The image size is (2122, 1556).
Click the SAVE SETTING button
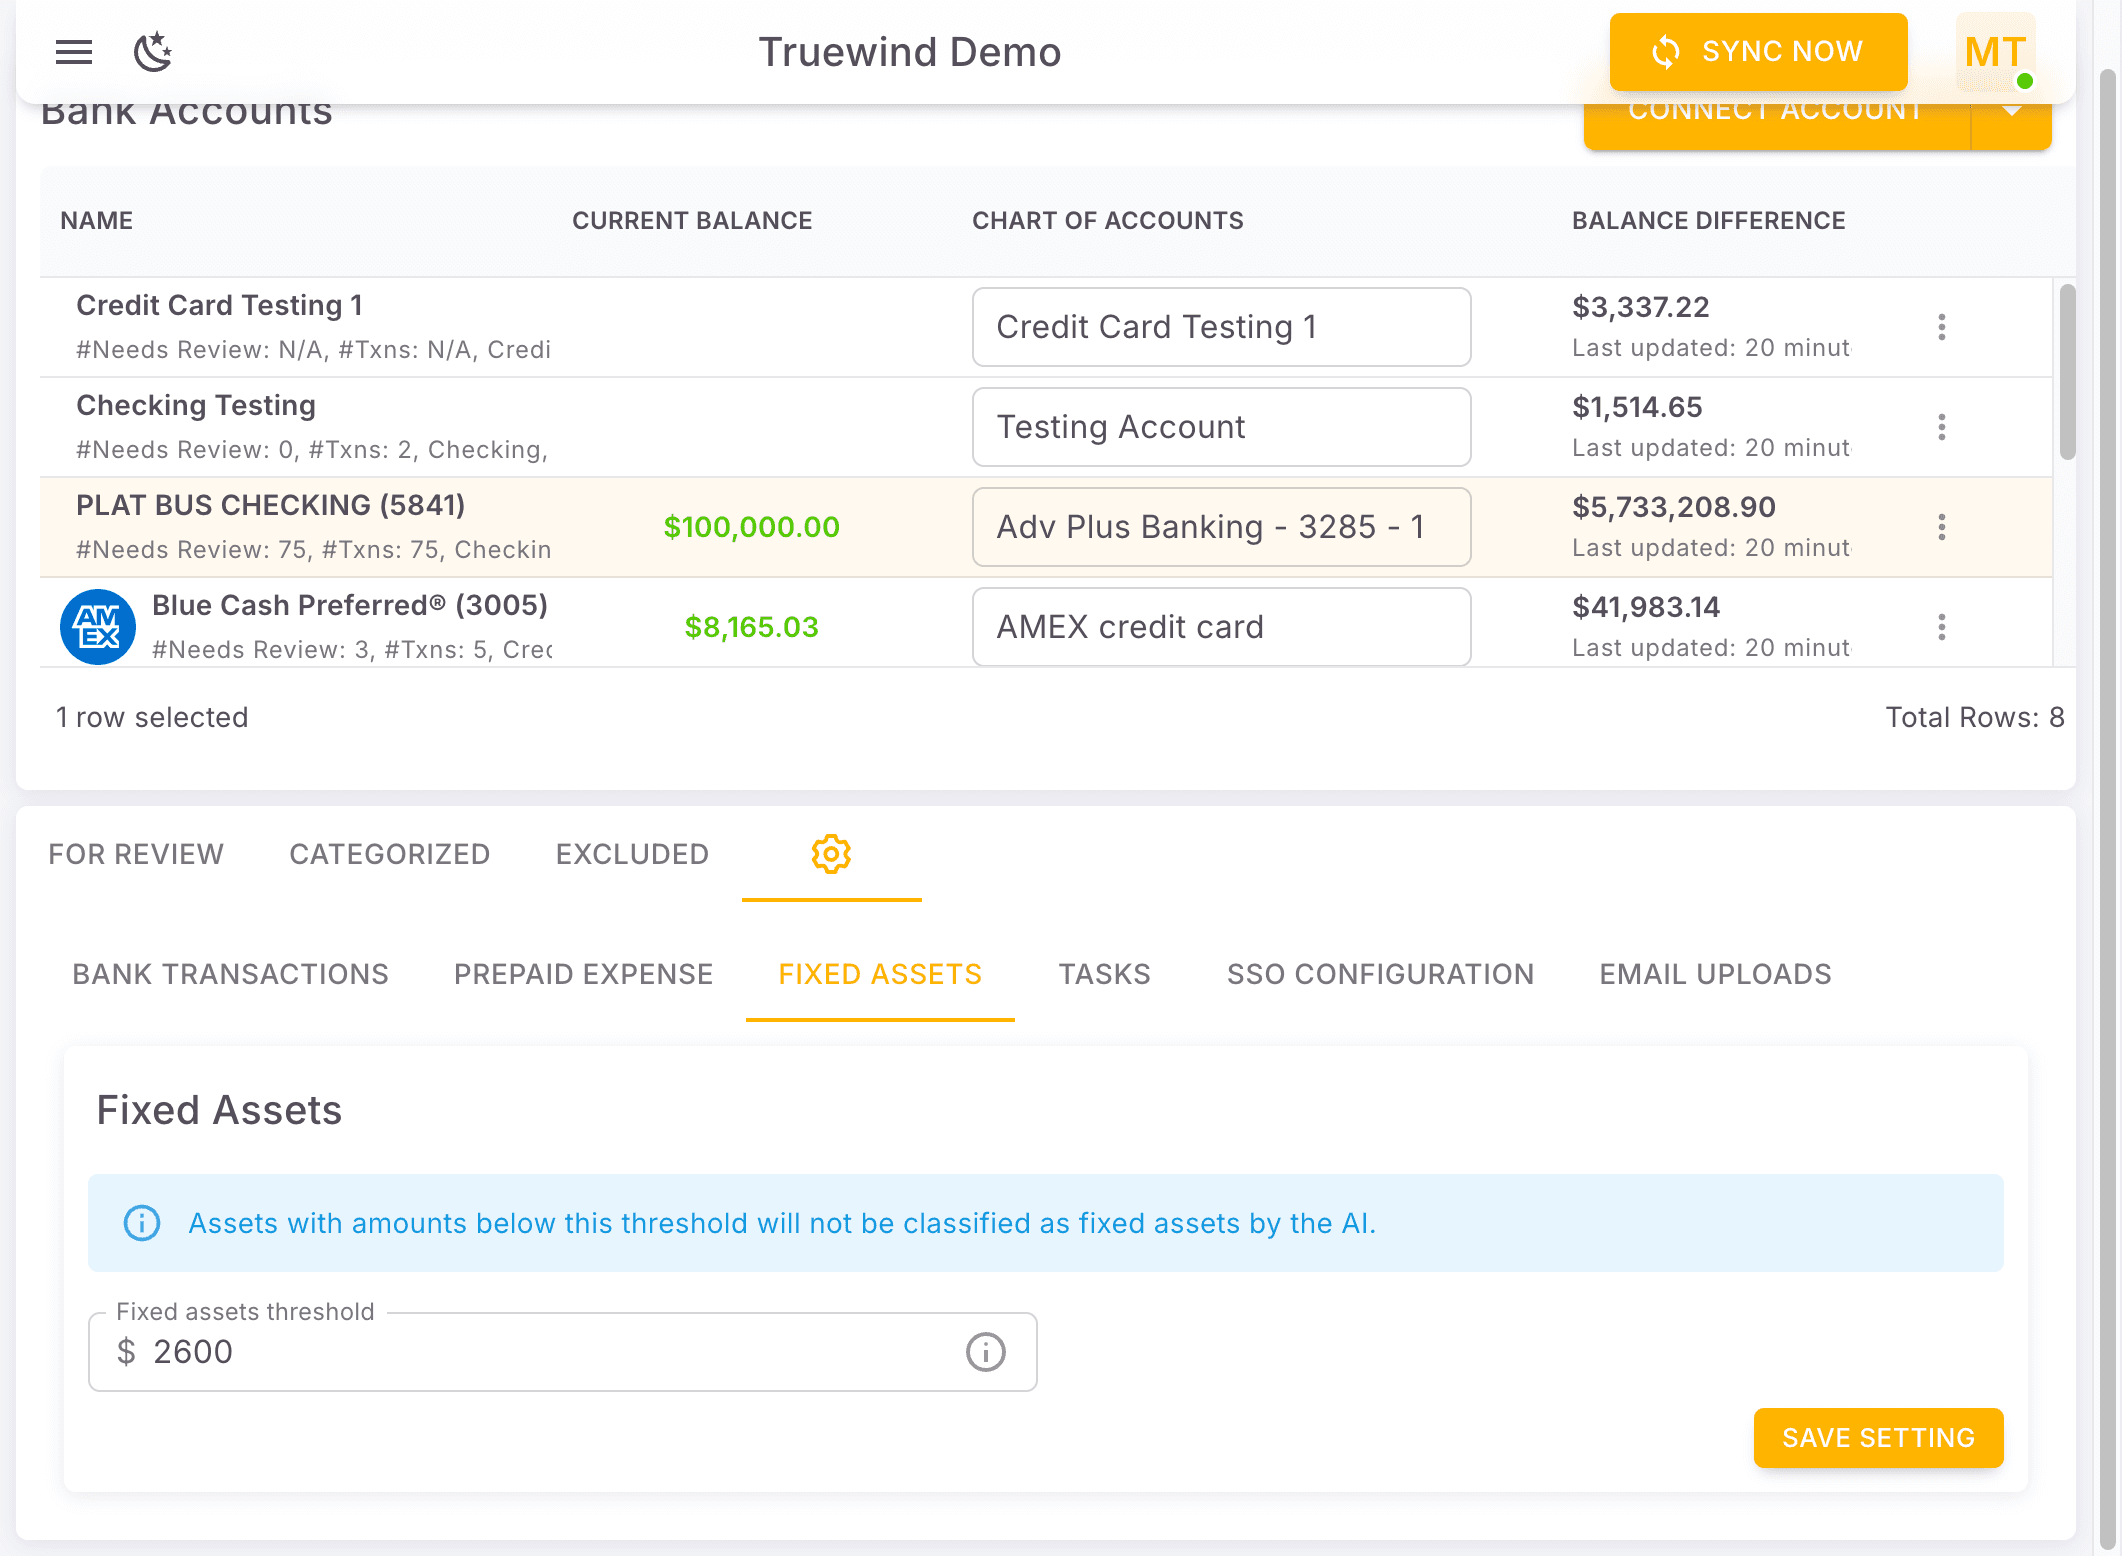coord(1878,1438)
